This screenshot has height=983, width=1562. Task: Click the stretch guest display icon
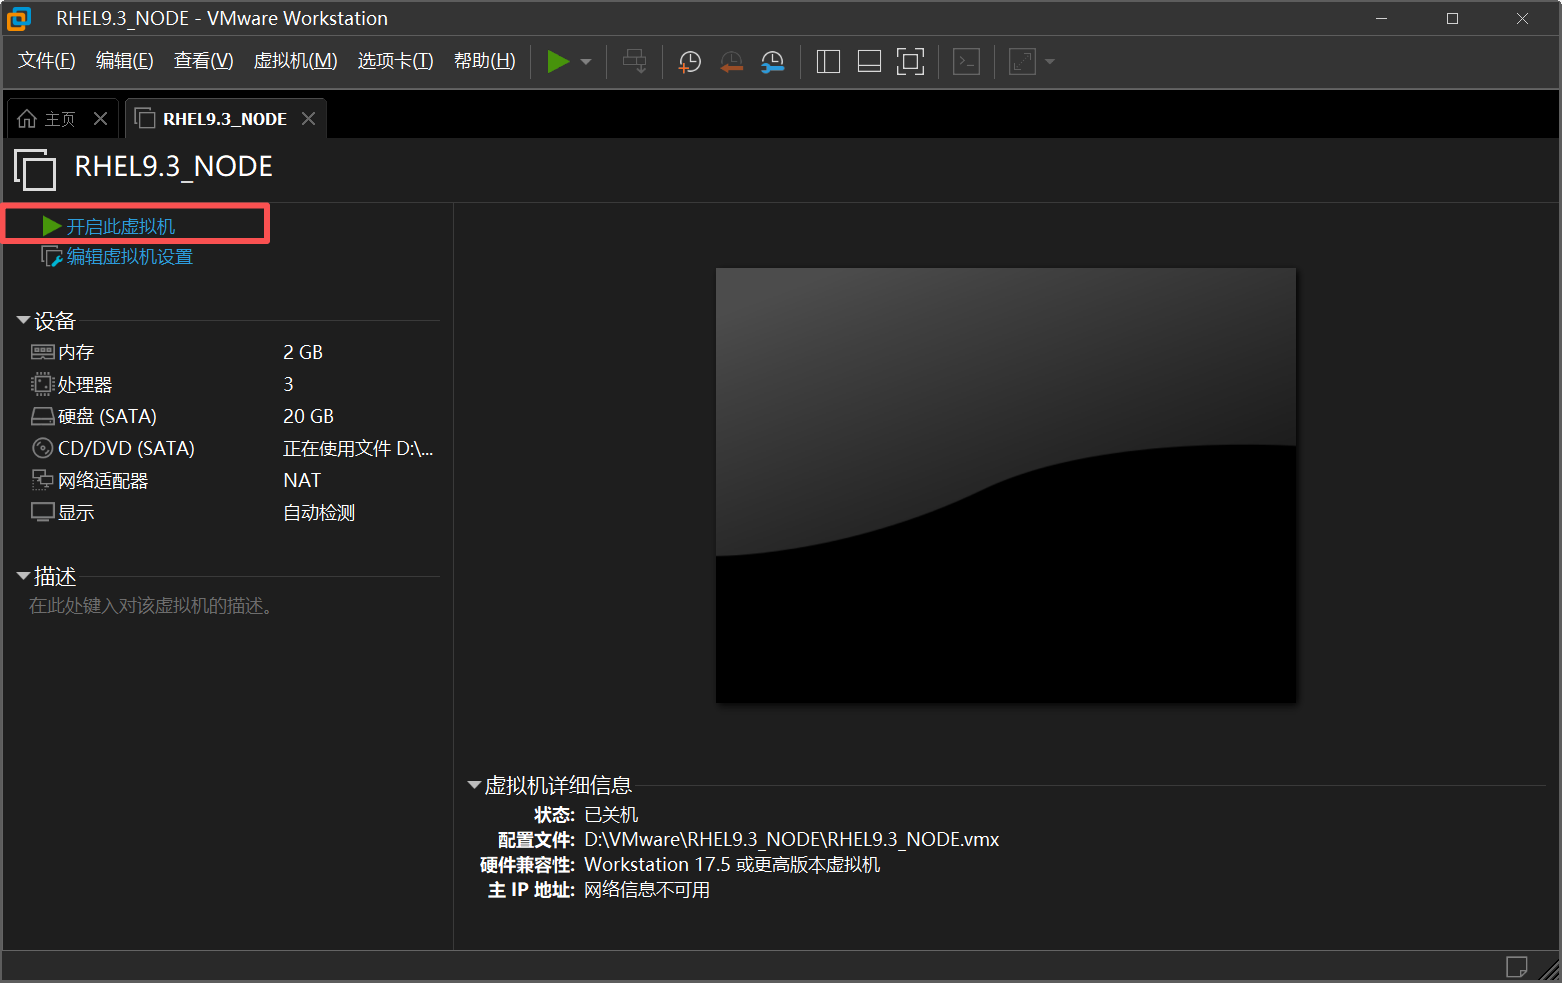coord(1022,62)
